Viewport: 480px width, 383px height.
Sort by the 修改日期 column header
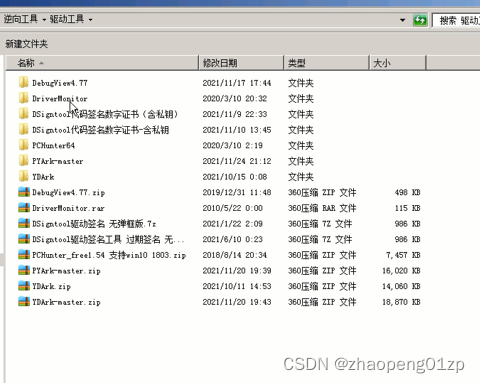click(x=241, y=63)
